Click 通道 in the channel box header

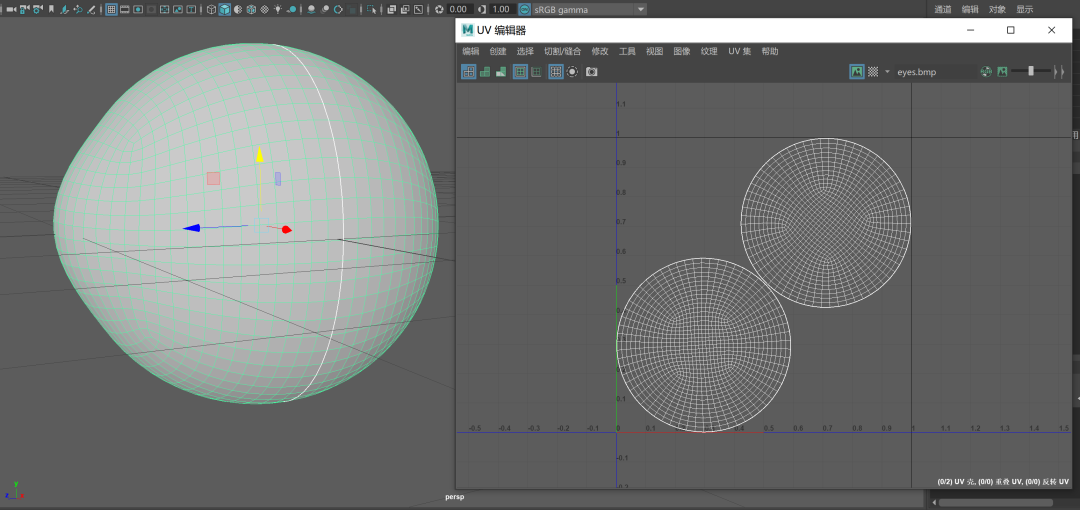[943, 9]
